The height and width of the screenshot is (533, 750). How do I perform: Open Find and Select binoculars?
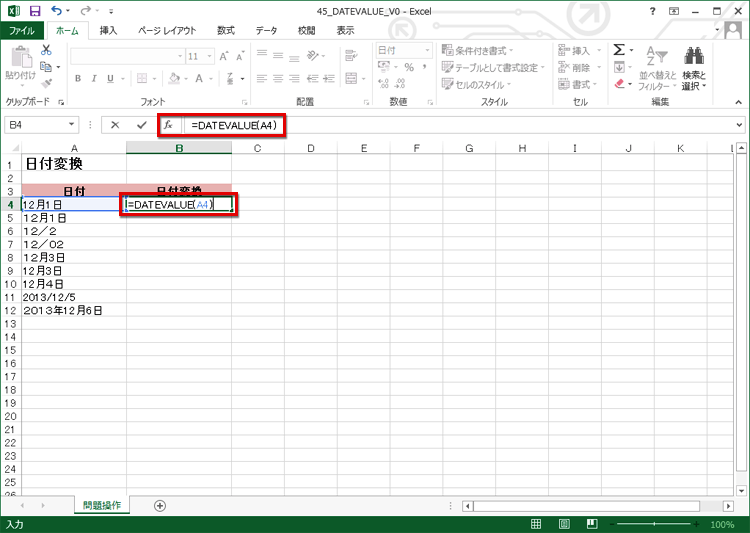[694, 67]
